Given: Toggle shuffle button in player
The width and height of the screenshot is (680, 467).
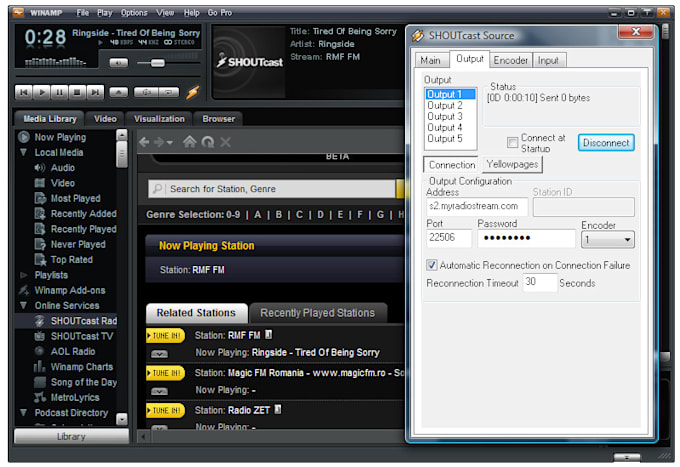Looking at the screenshot, I should tap(146, 92).
